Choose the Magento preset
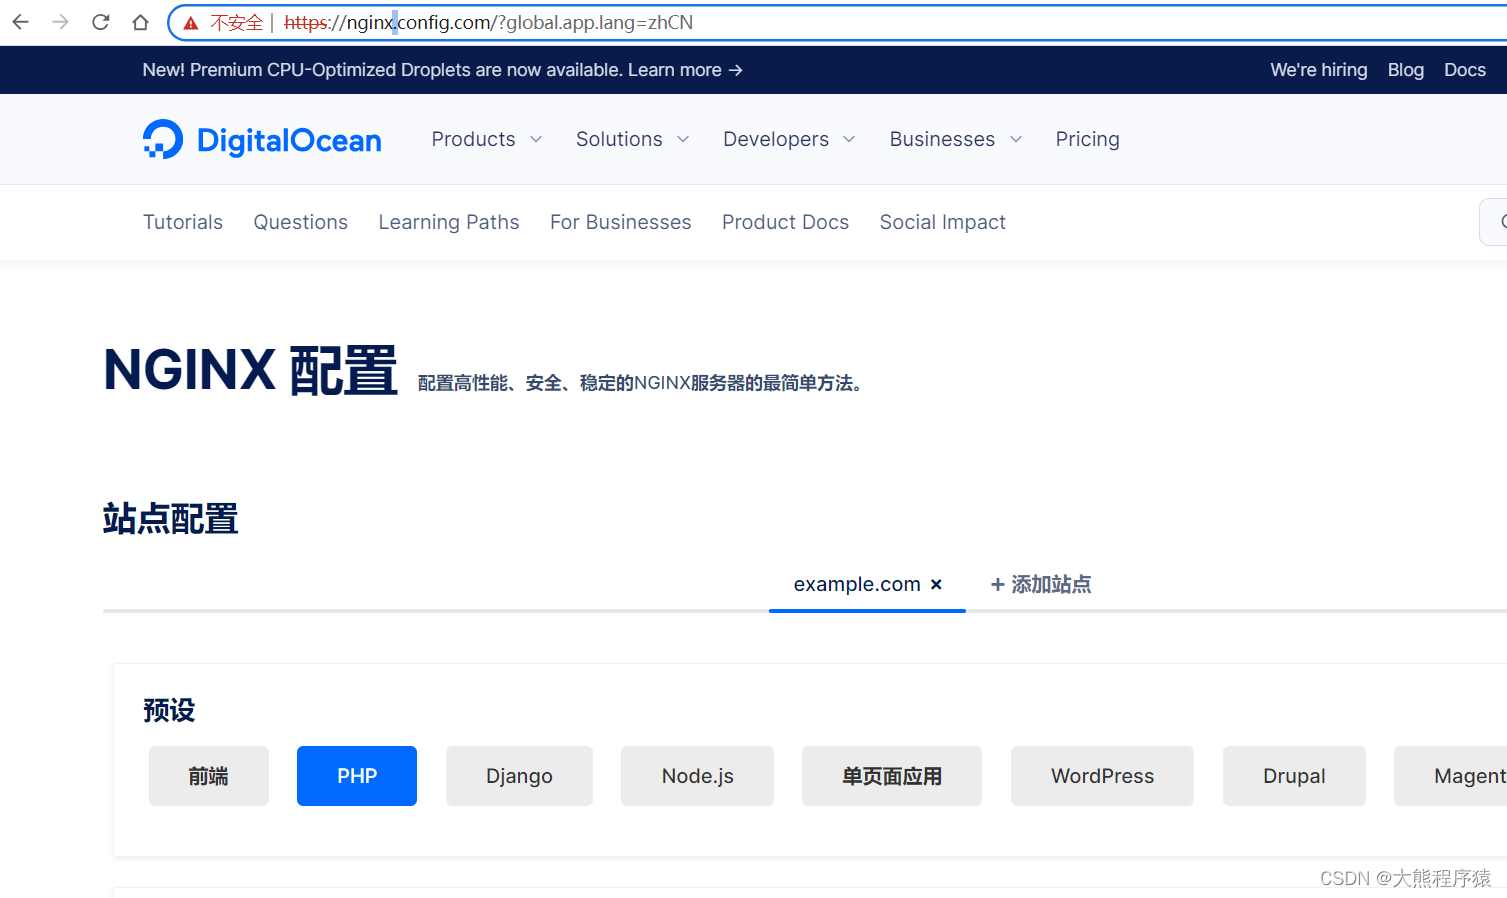The image size is (1507, 898). pos(1451,776)
